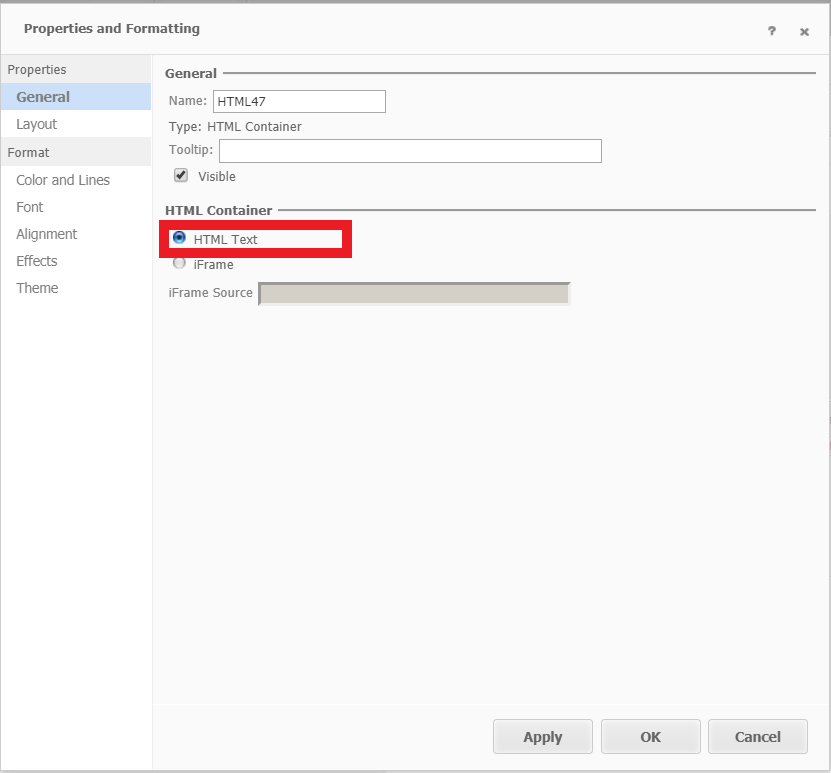This screenshot has height=773, width=831.
Task: Click the iFrame Source input field
Action: point(414,293)
